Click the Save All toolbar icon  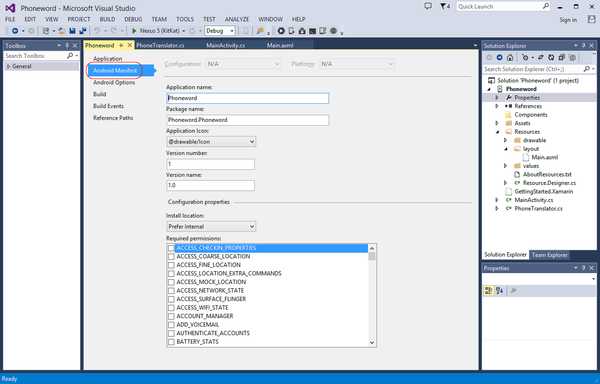coord(83,31)
